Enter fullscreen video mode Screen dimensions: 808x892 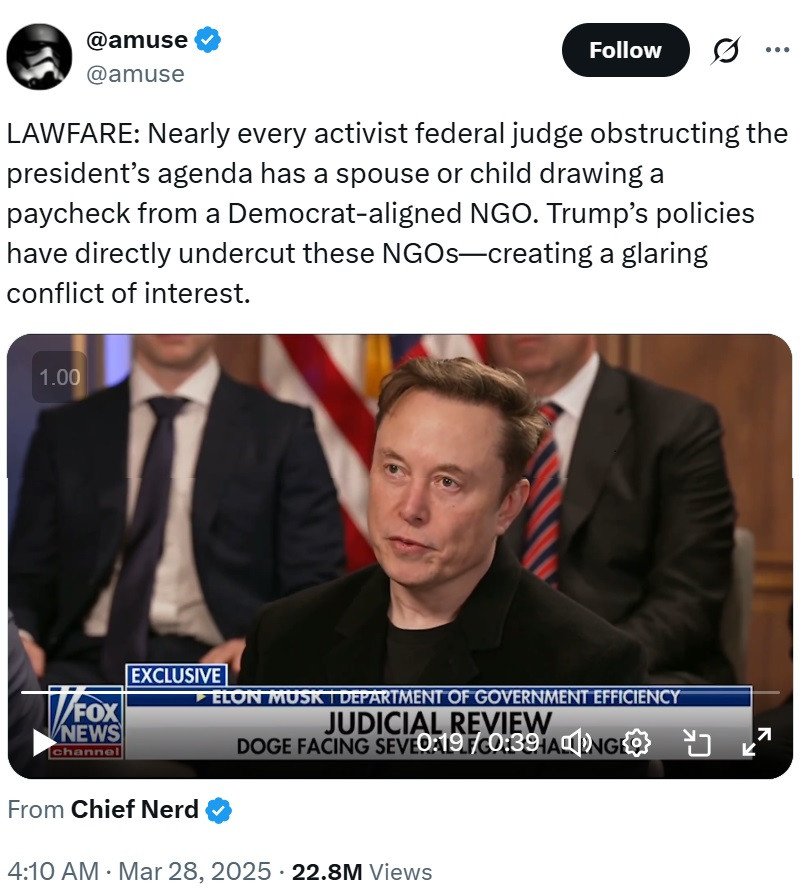coord(755,742)
